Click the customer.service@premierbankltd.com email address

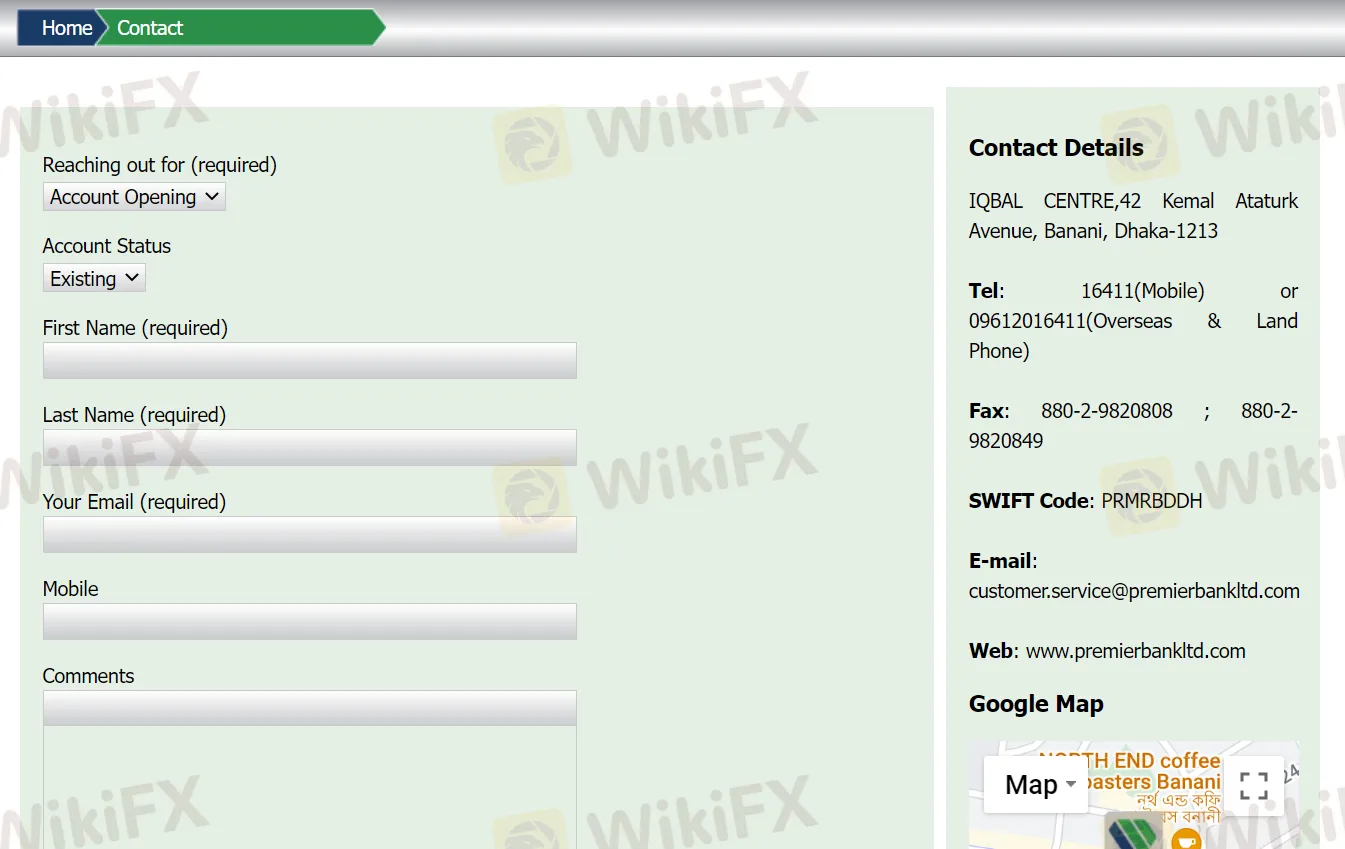pyautogui.click(x=1134, y=591)
